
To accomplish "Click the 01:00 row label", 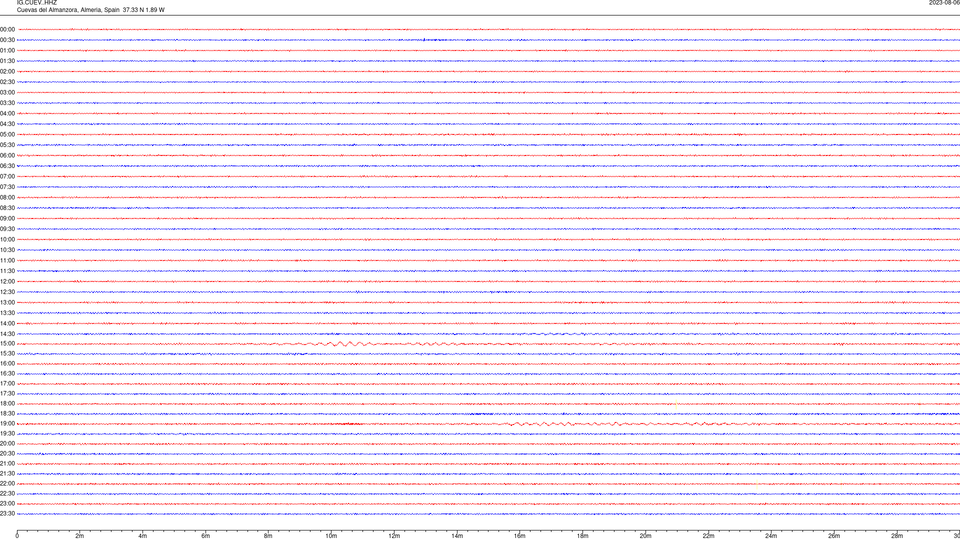I will (x=7, y=50).
